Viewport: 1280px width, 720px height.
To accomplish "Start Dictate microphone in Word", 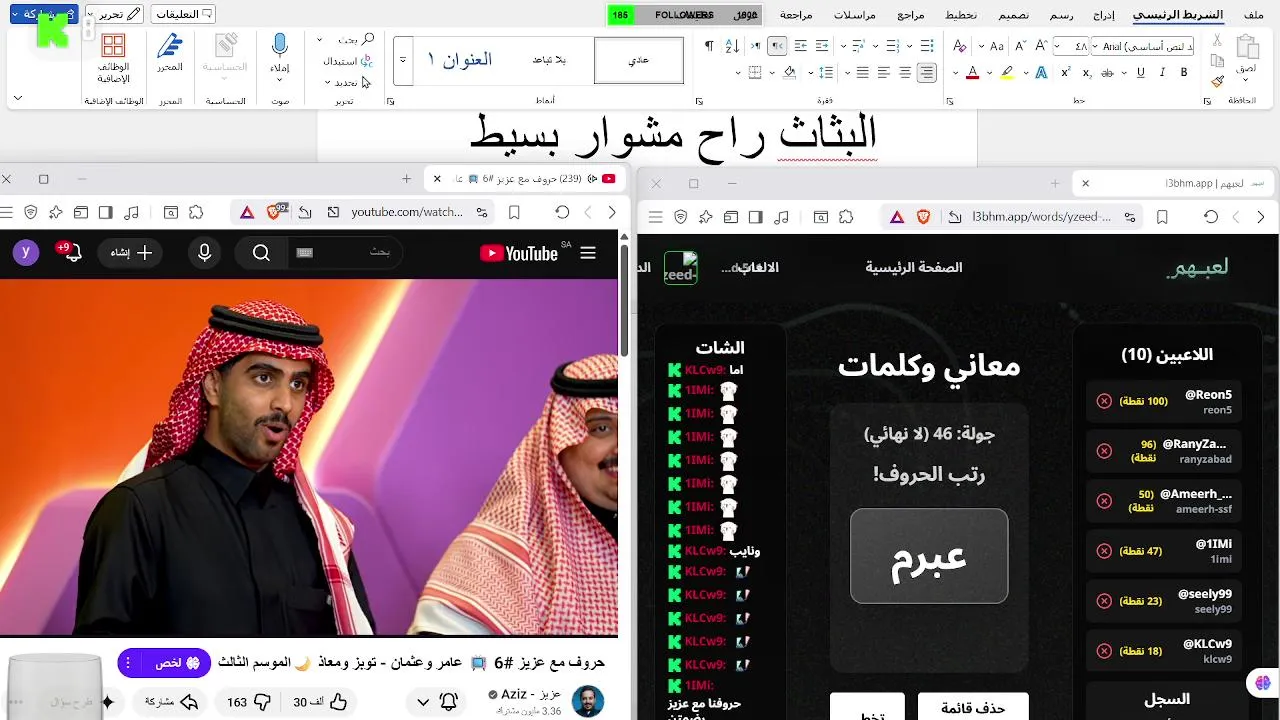I will 280,55.
